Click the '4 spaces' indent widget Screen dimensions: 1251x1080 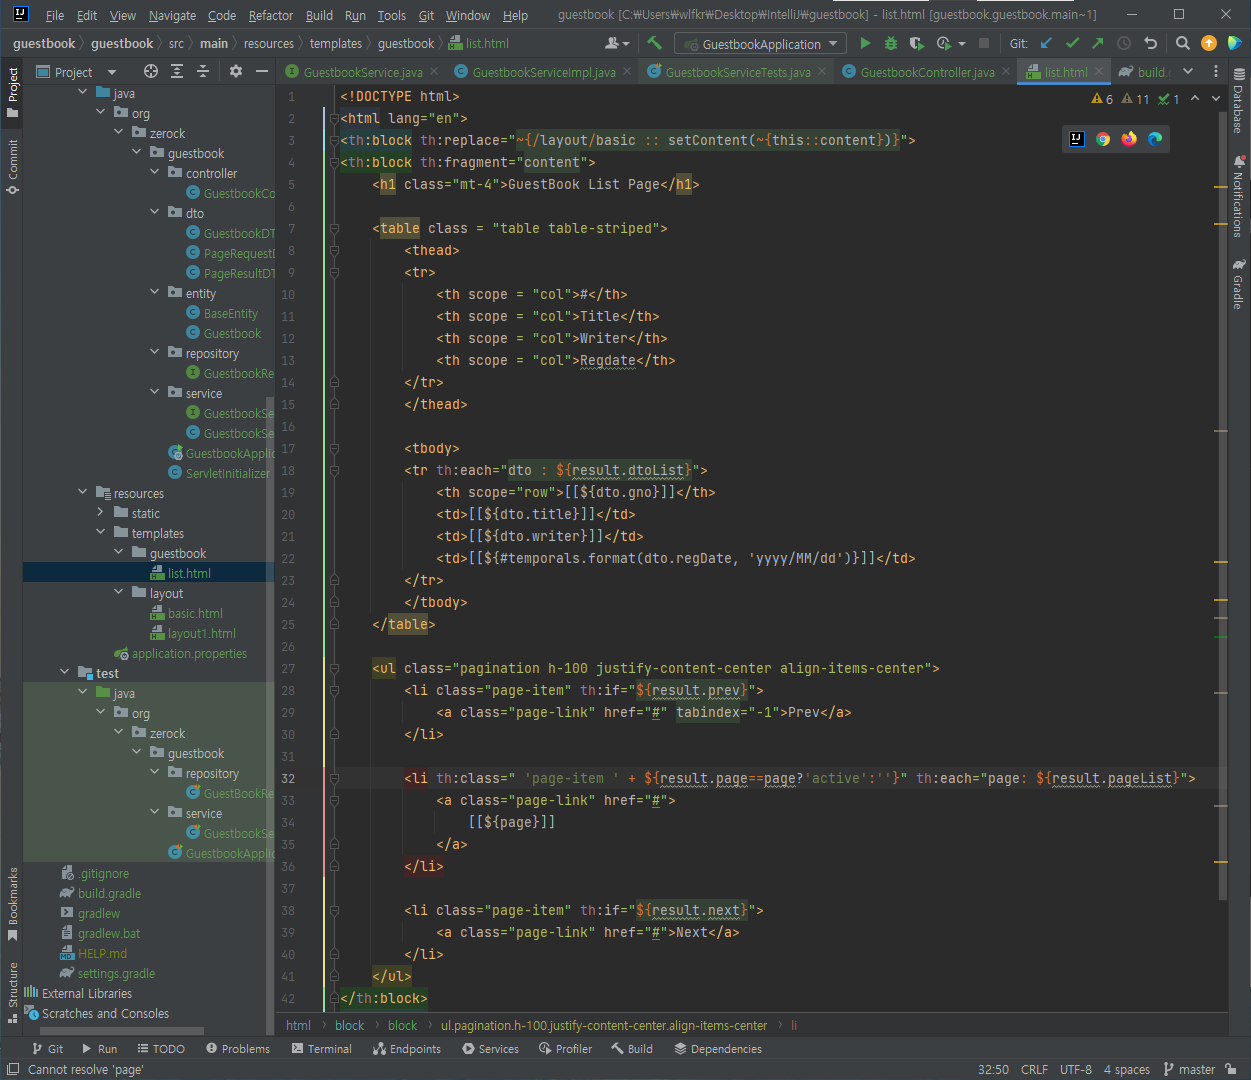1127,1069
